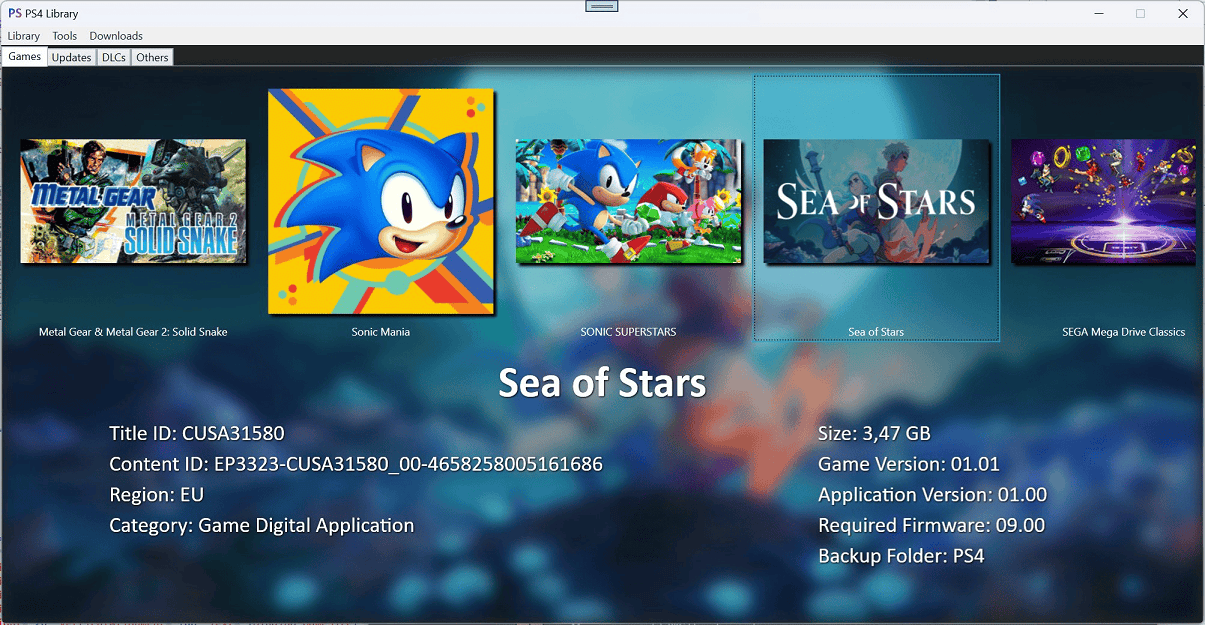Switch to the DLCs tab
Screen dimensions: 1205x625
pyautogui.click(x=114, y=58)
